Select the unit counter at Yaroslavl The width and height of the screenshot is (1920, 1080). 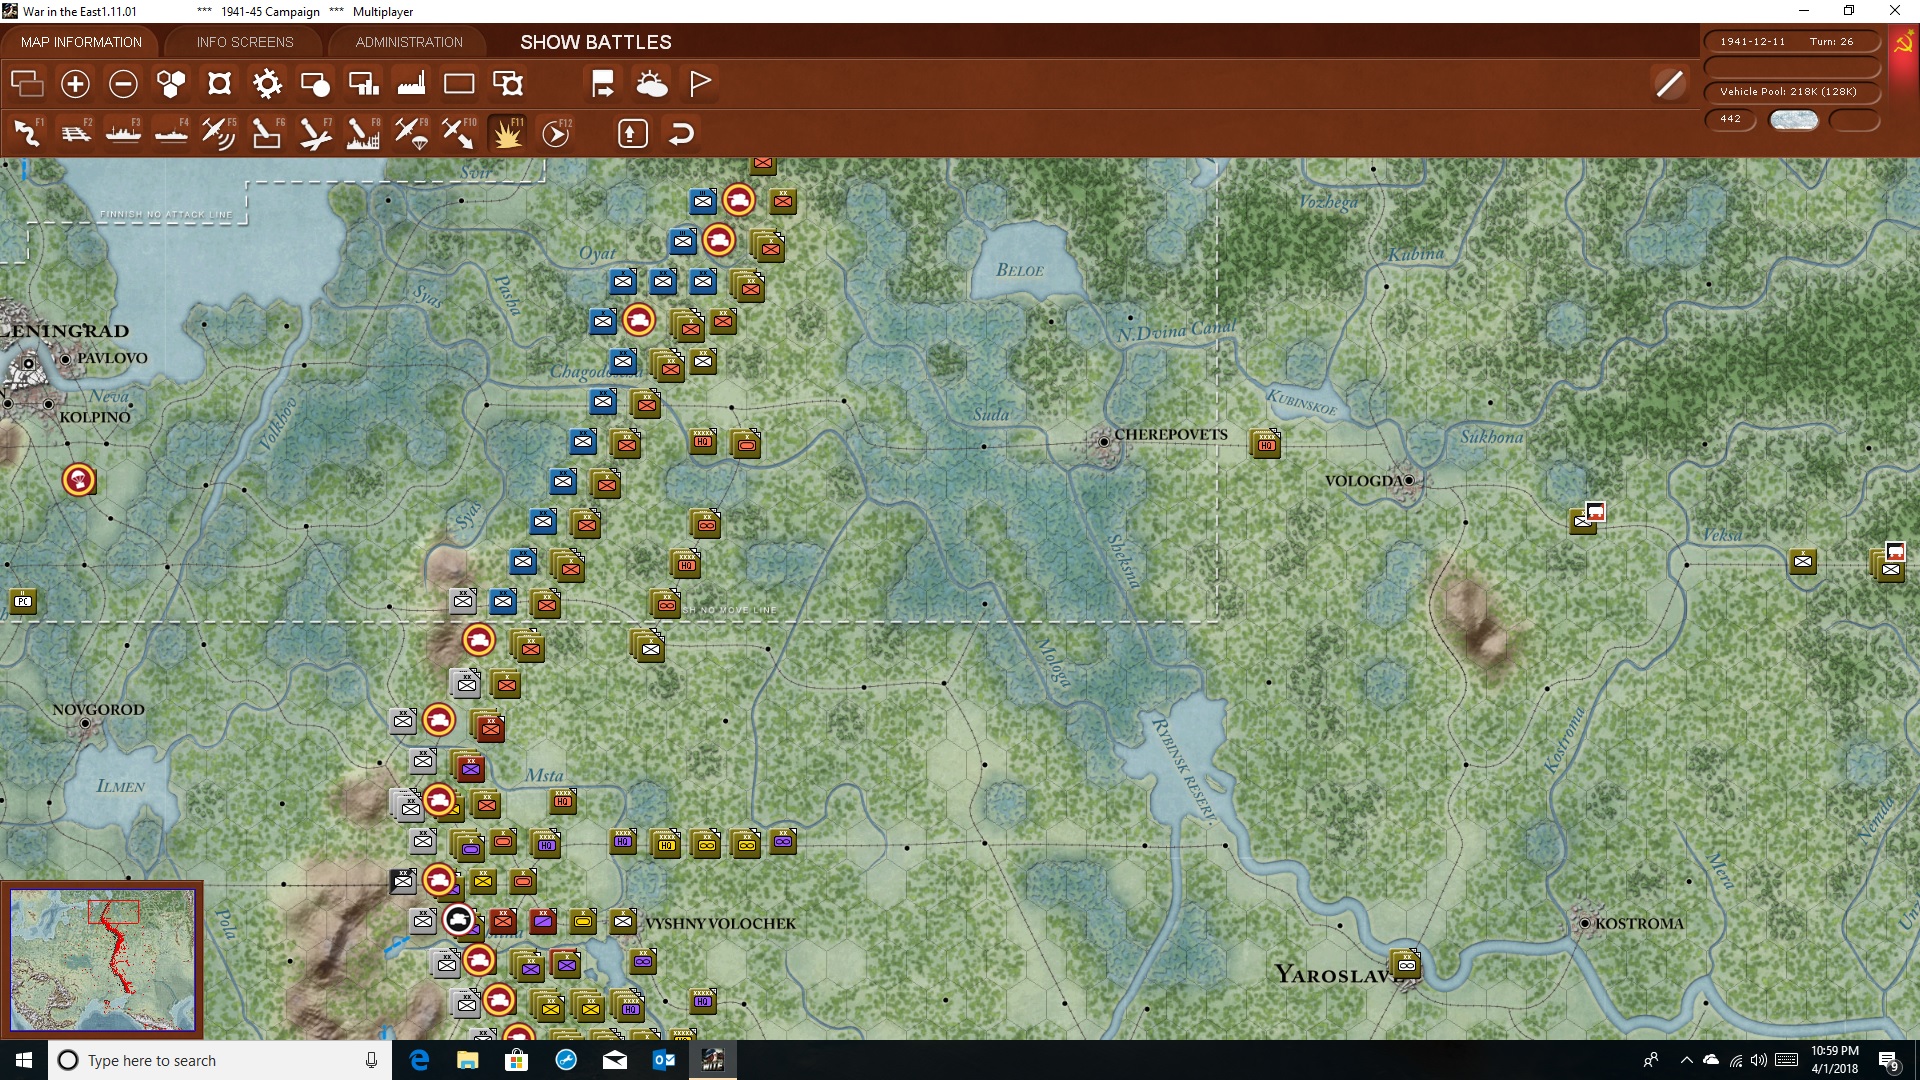point(1406,964)
